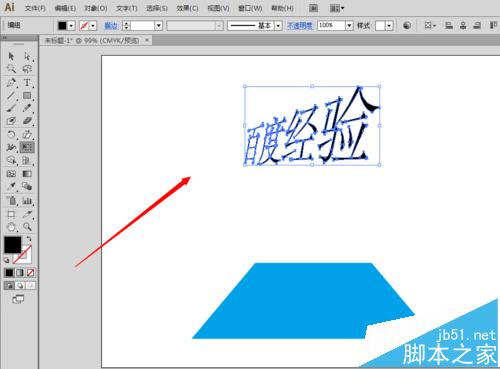Open brush definition 基本 dropdown

(278, 25)
